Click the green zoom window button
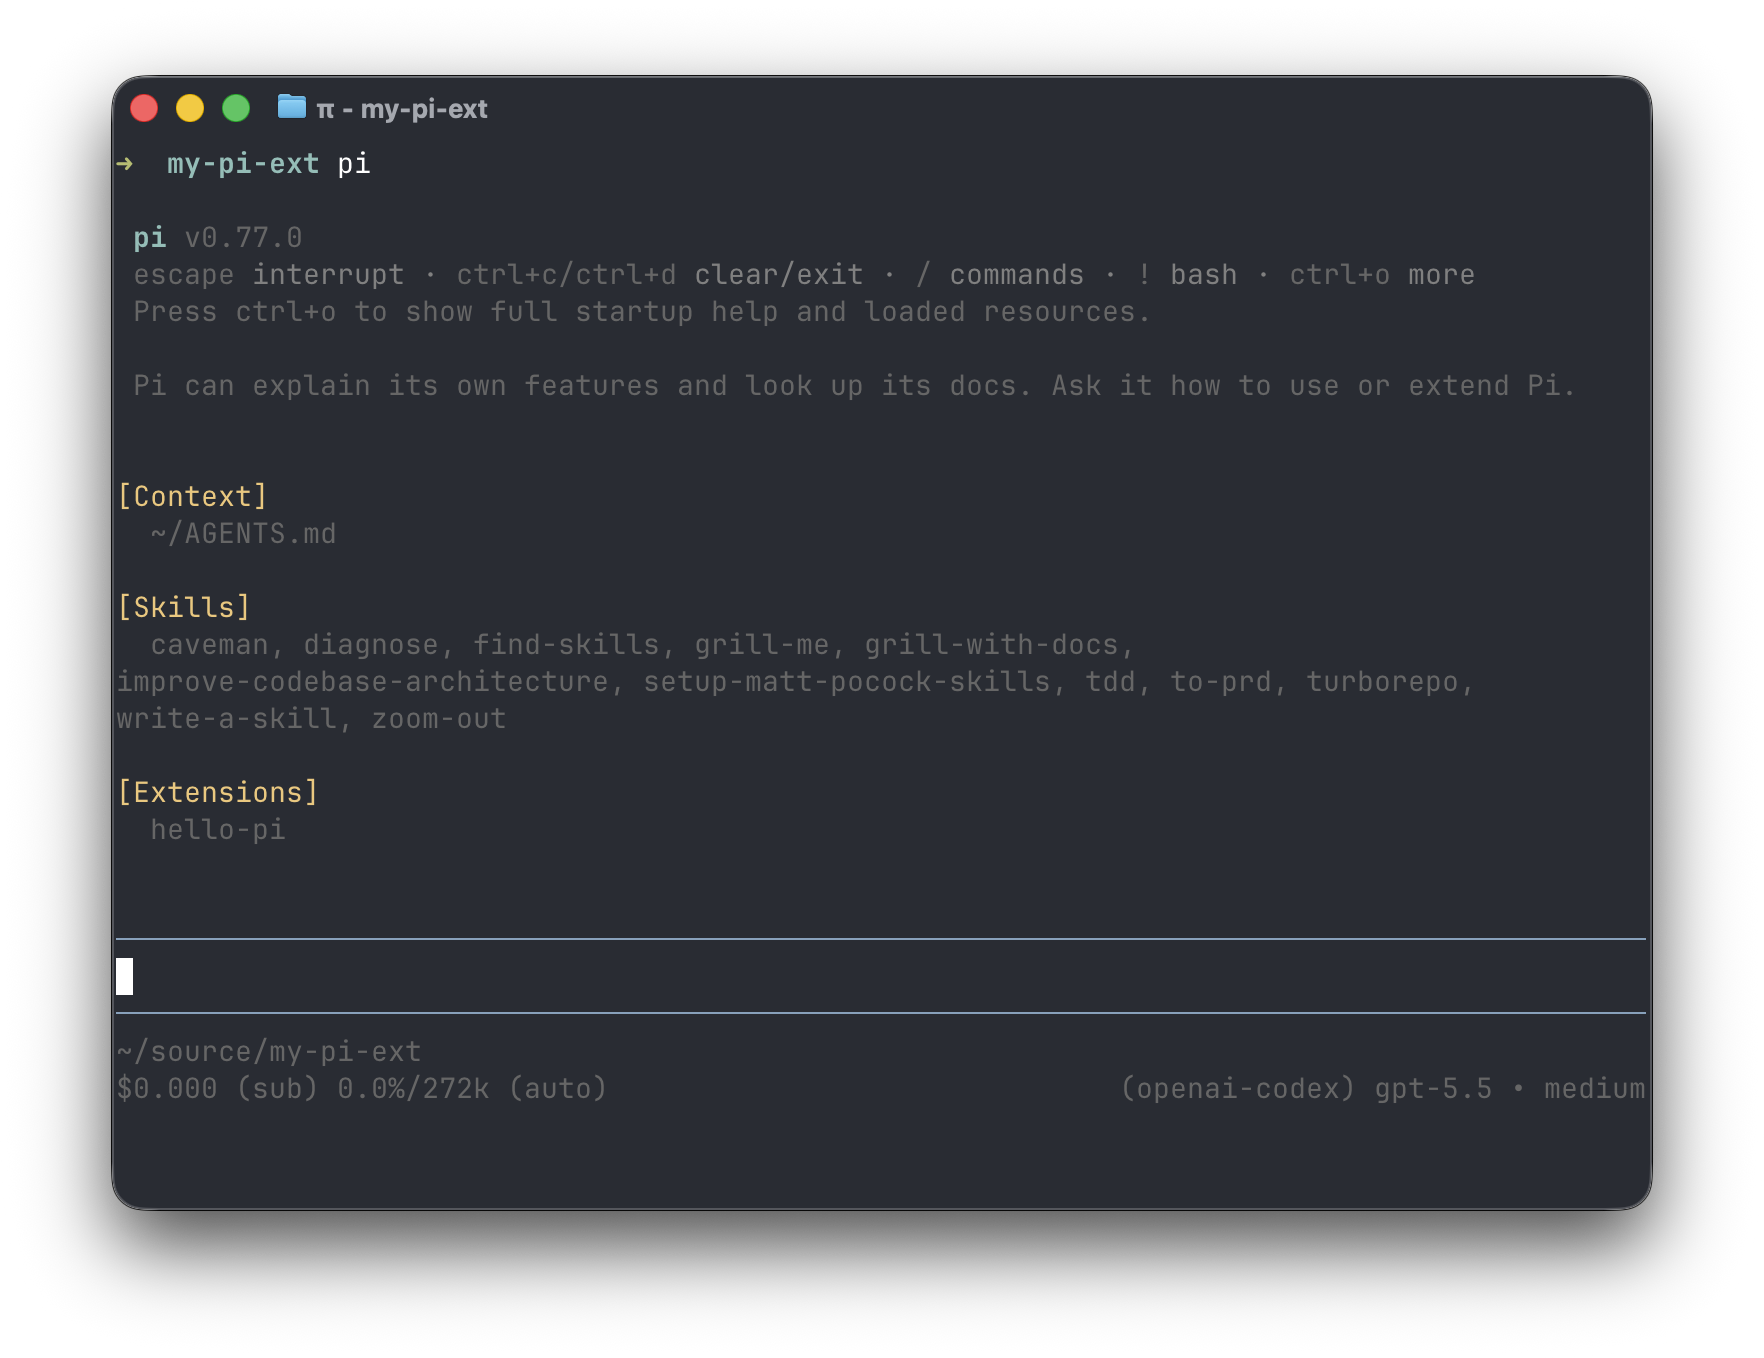This screenshot has height=1358, width=1764. pyautogui.click(x=236, y=108)
